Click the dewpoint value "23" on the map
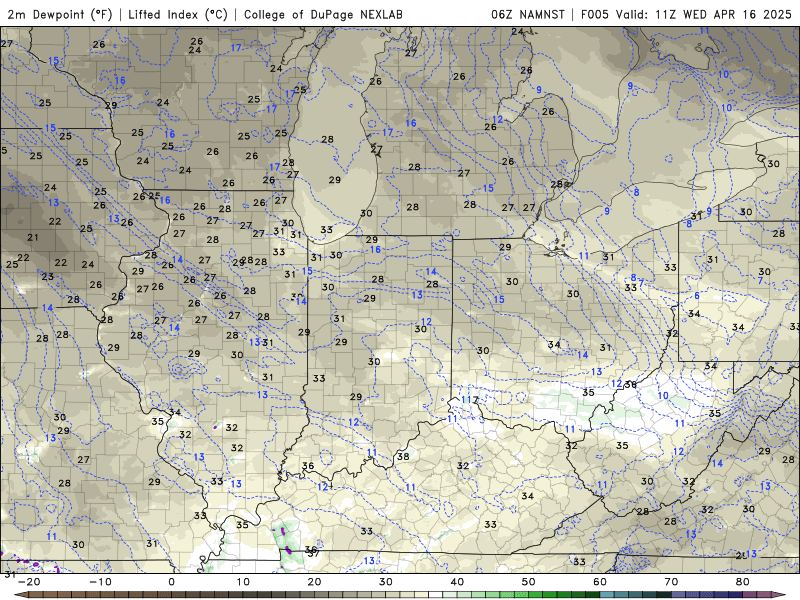Image resolution: width=800 pixels, height=600 pixels. tap(47, 277)
